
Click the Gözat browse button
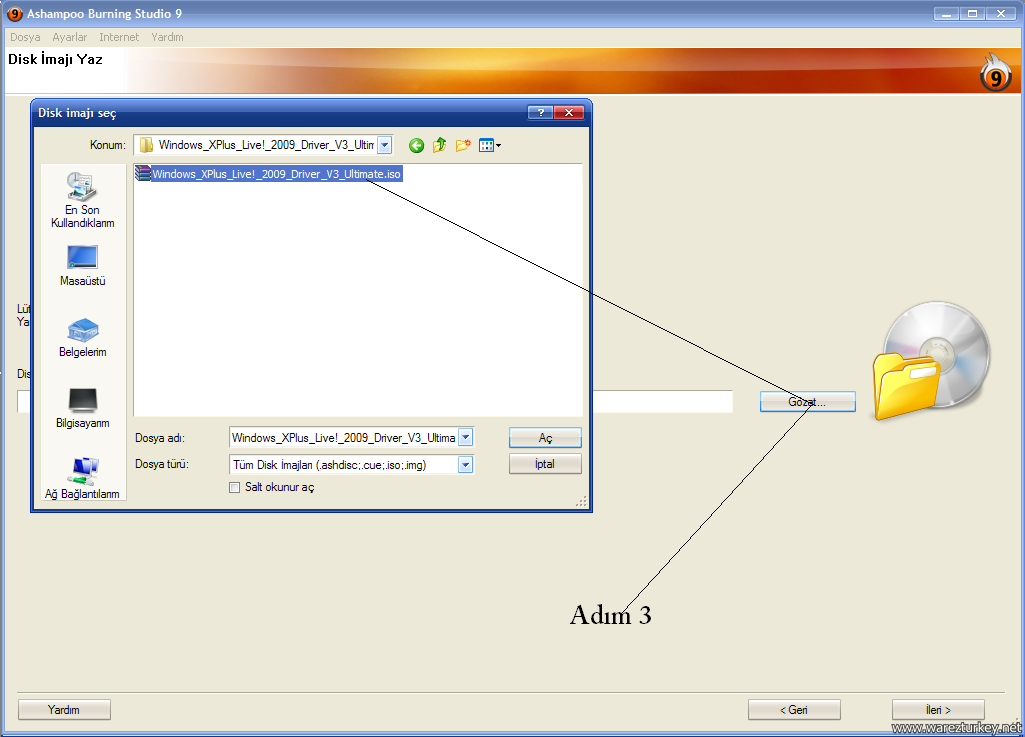tap(807, 402)
